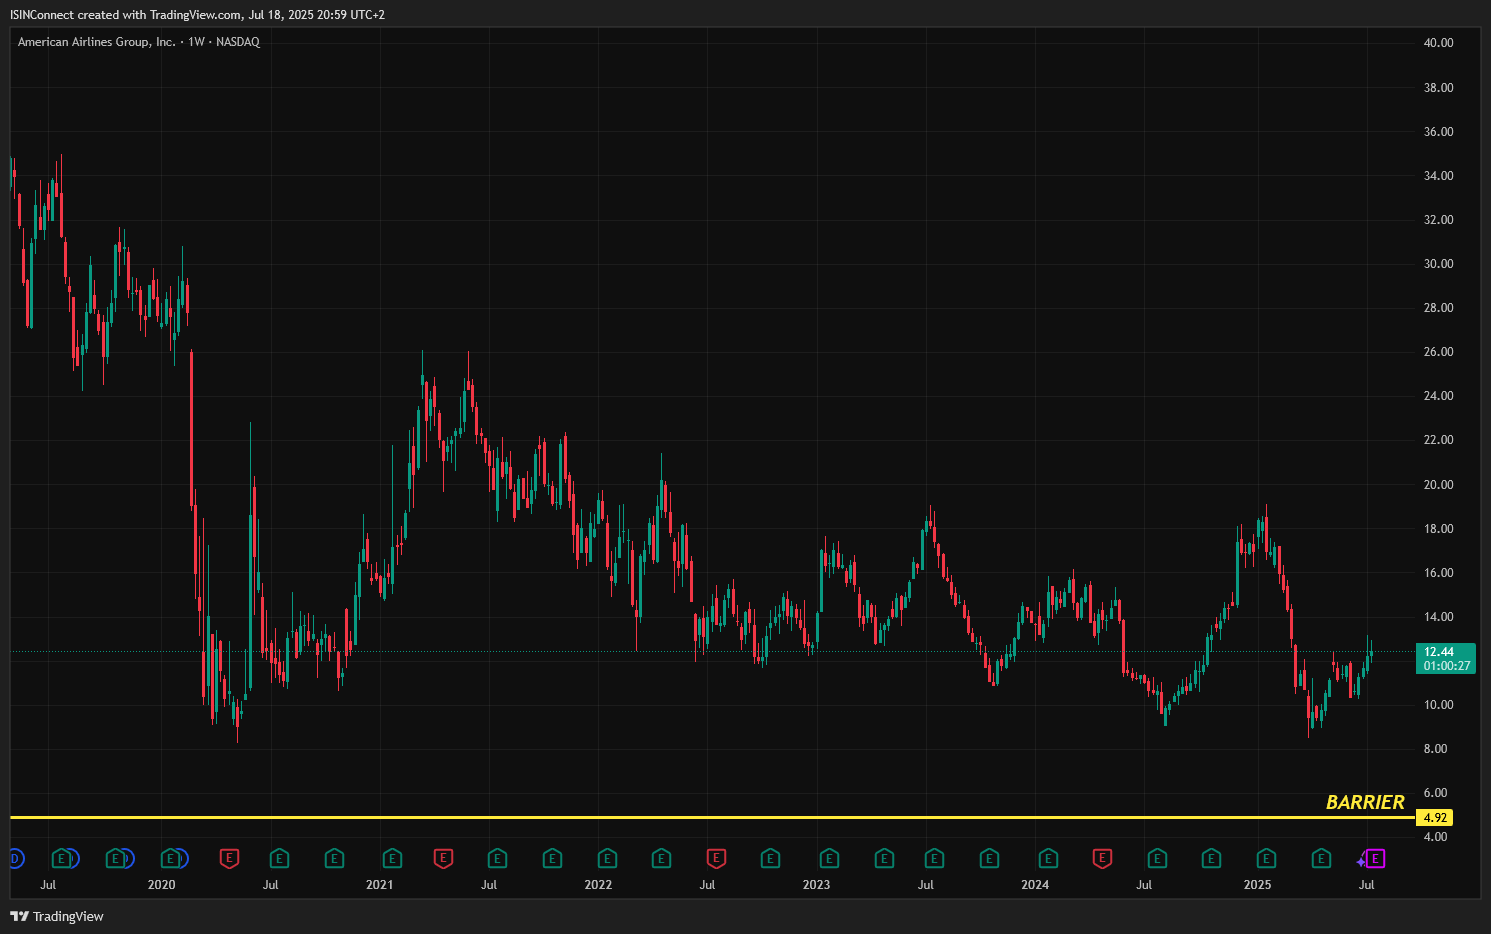Click the 2020 label on time axis
Image resolution: width=1491 pixels, height=934 pixels.
[161, 885]
